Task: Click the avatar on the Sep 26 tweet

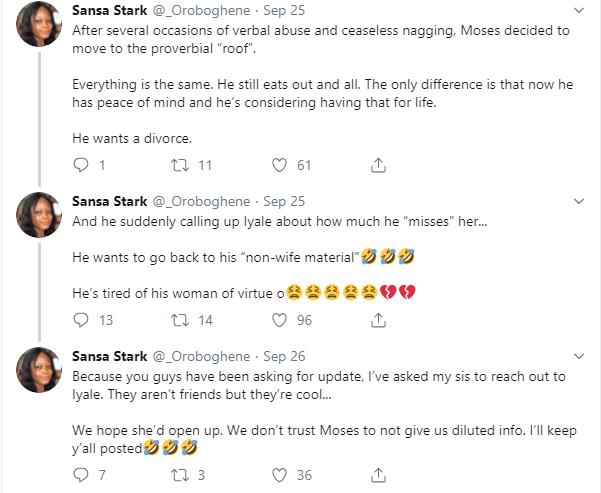Action: [x=40, y=370]
